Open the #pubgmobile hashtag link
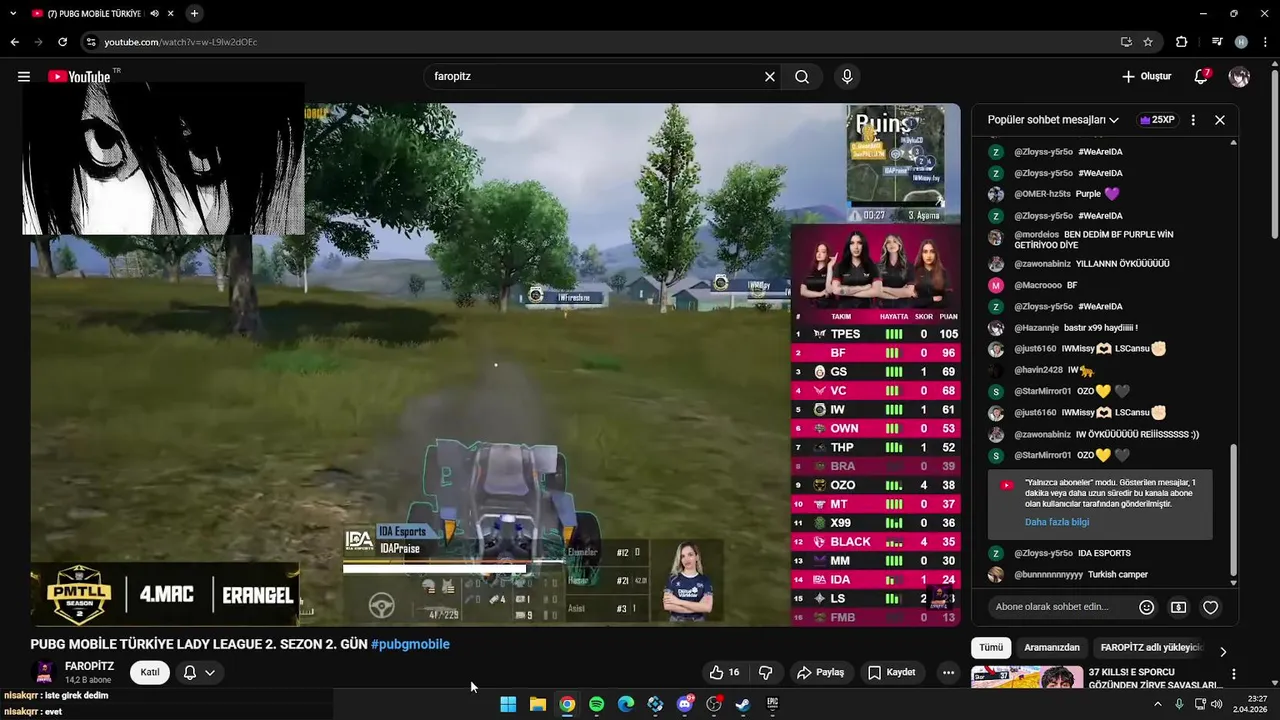The width and height of the screenshot is (1280, 720). coord(410,645)
